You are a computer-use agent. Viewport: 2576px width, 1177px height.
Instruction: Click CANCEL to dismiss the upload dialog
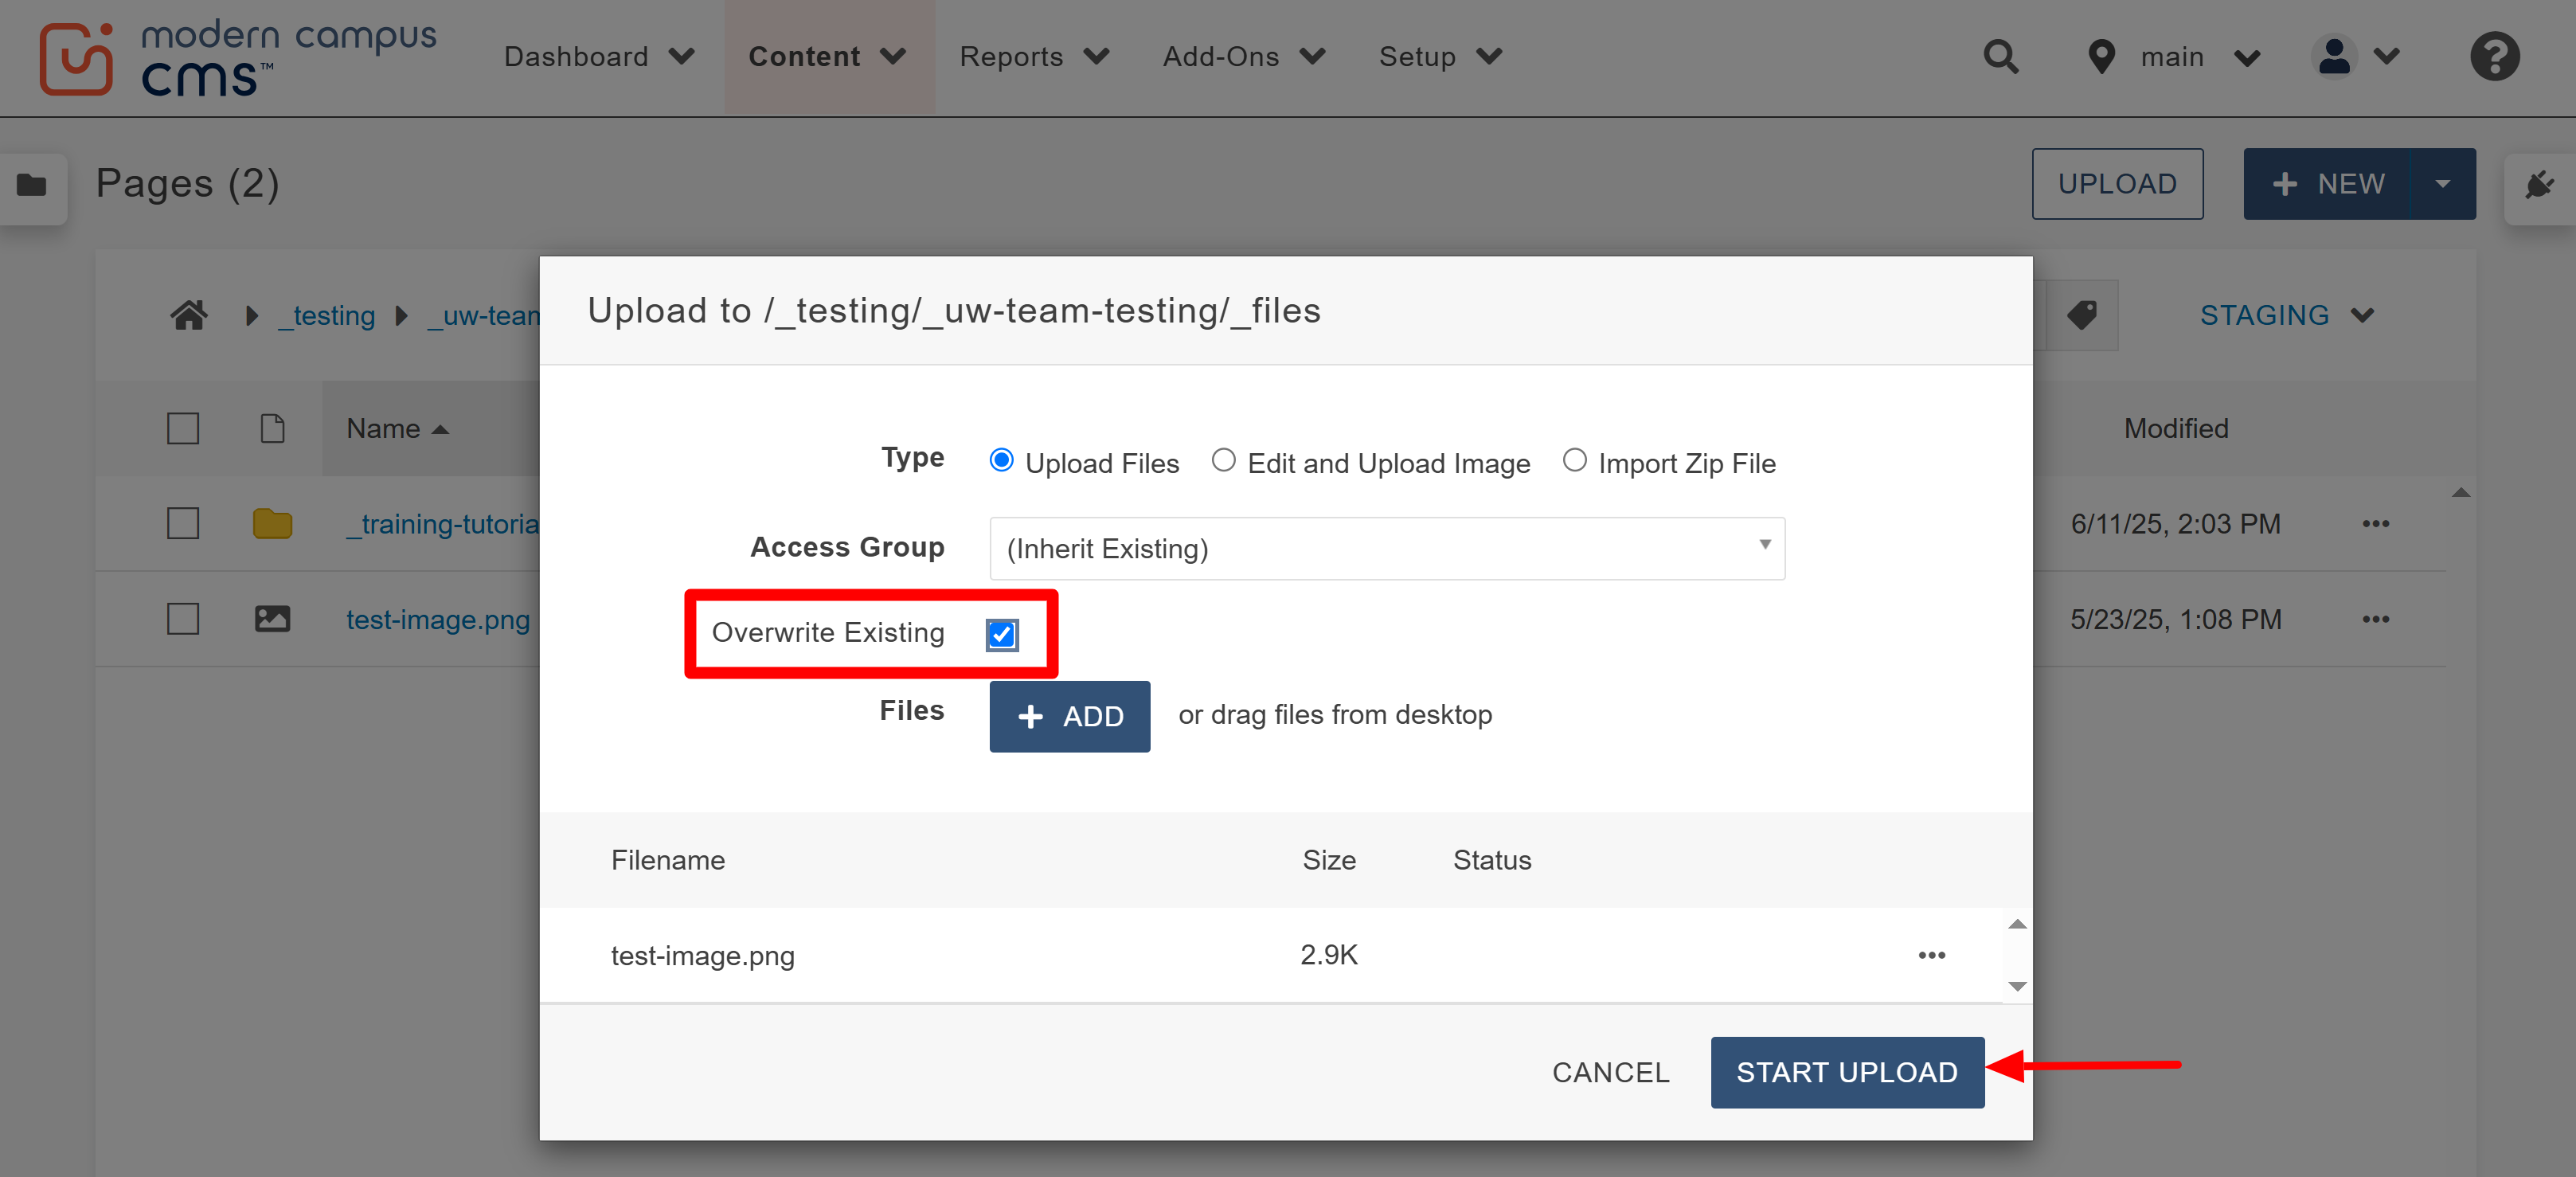(x=1610, y=1072)
